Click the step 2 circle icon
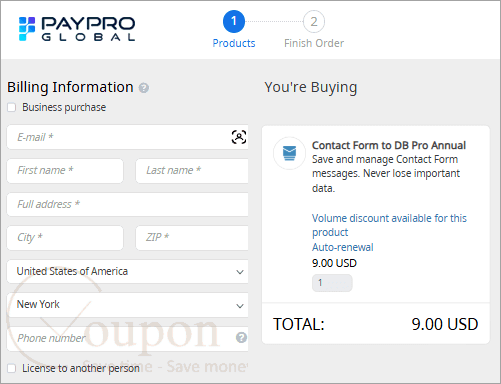501x384 pixels. coord(314,22)
